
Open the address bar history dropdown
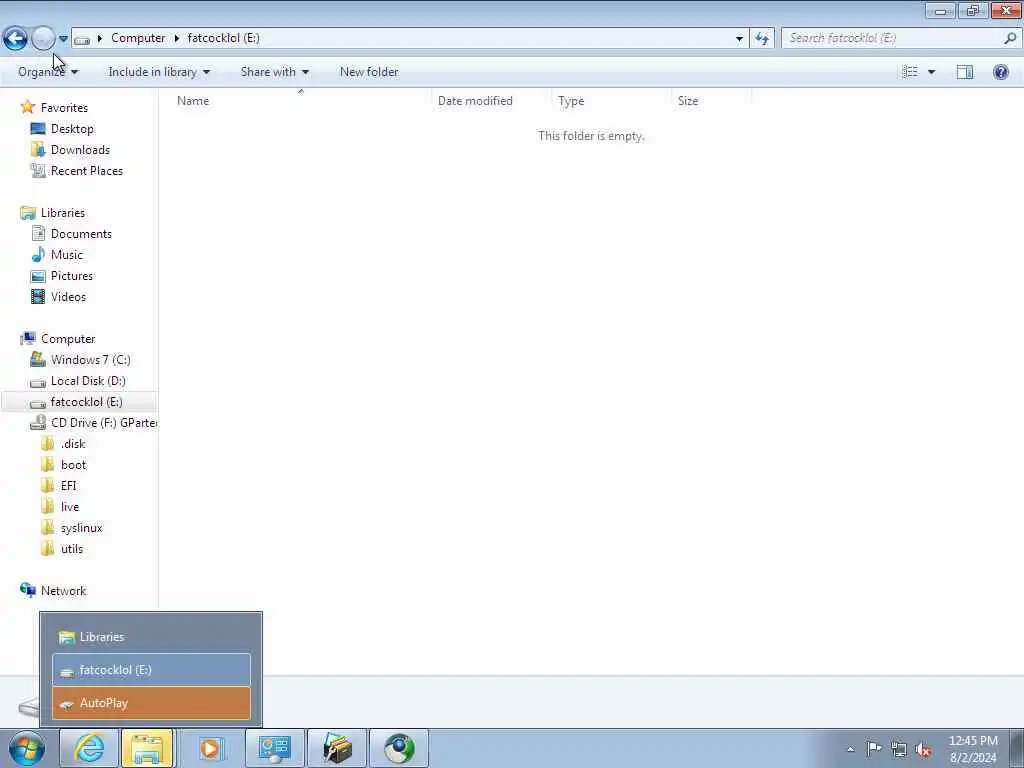pyautogui.click(x=739, y=39)
